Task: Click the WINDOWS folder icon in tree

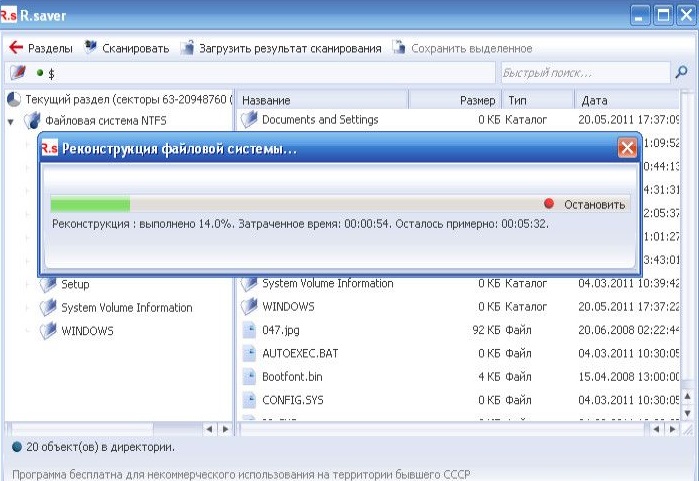Action: [48, 331]
